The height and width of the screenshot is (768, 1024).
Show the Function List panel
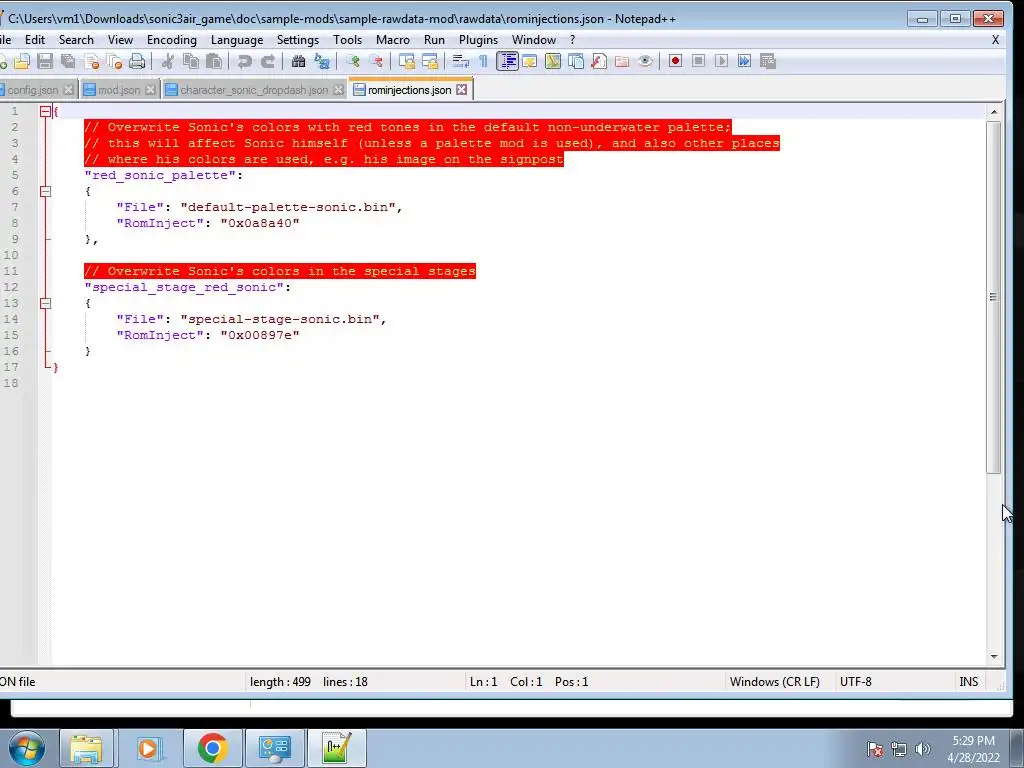[x=599, y=61]
